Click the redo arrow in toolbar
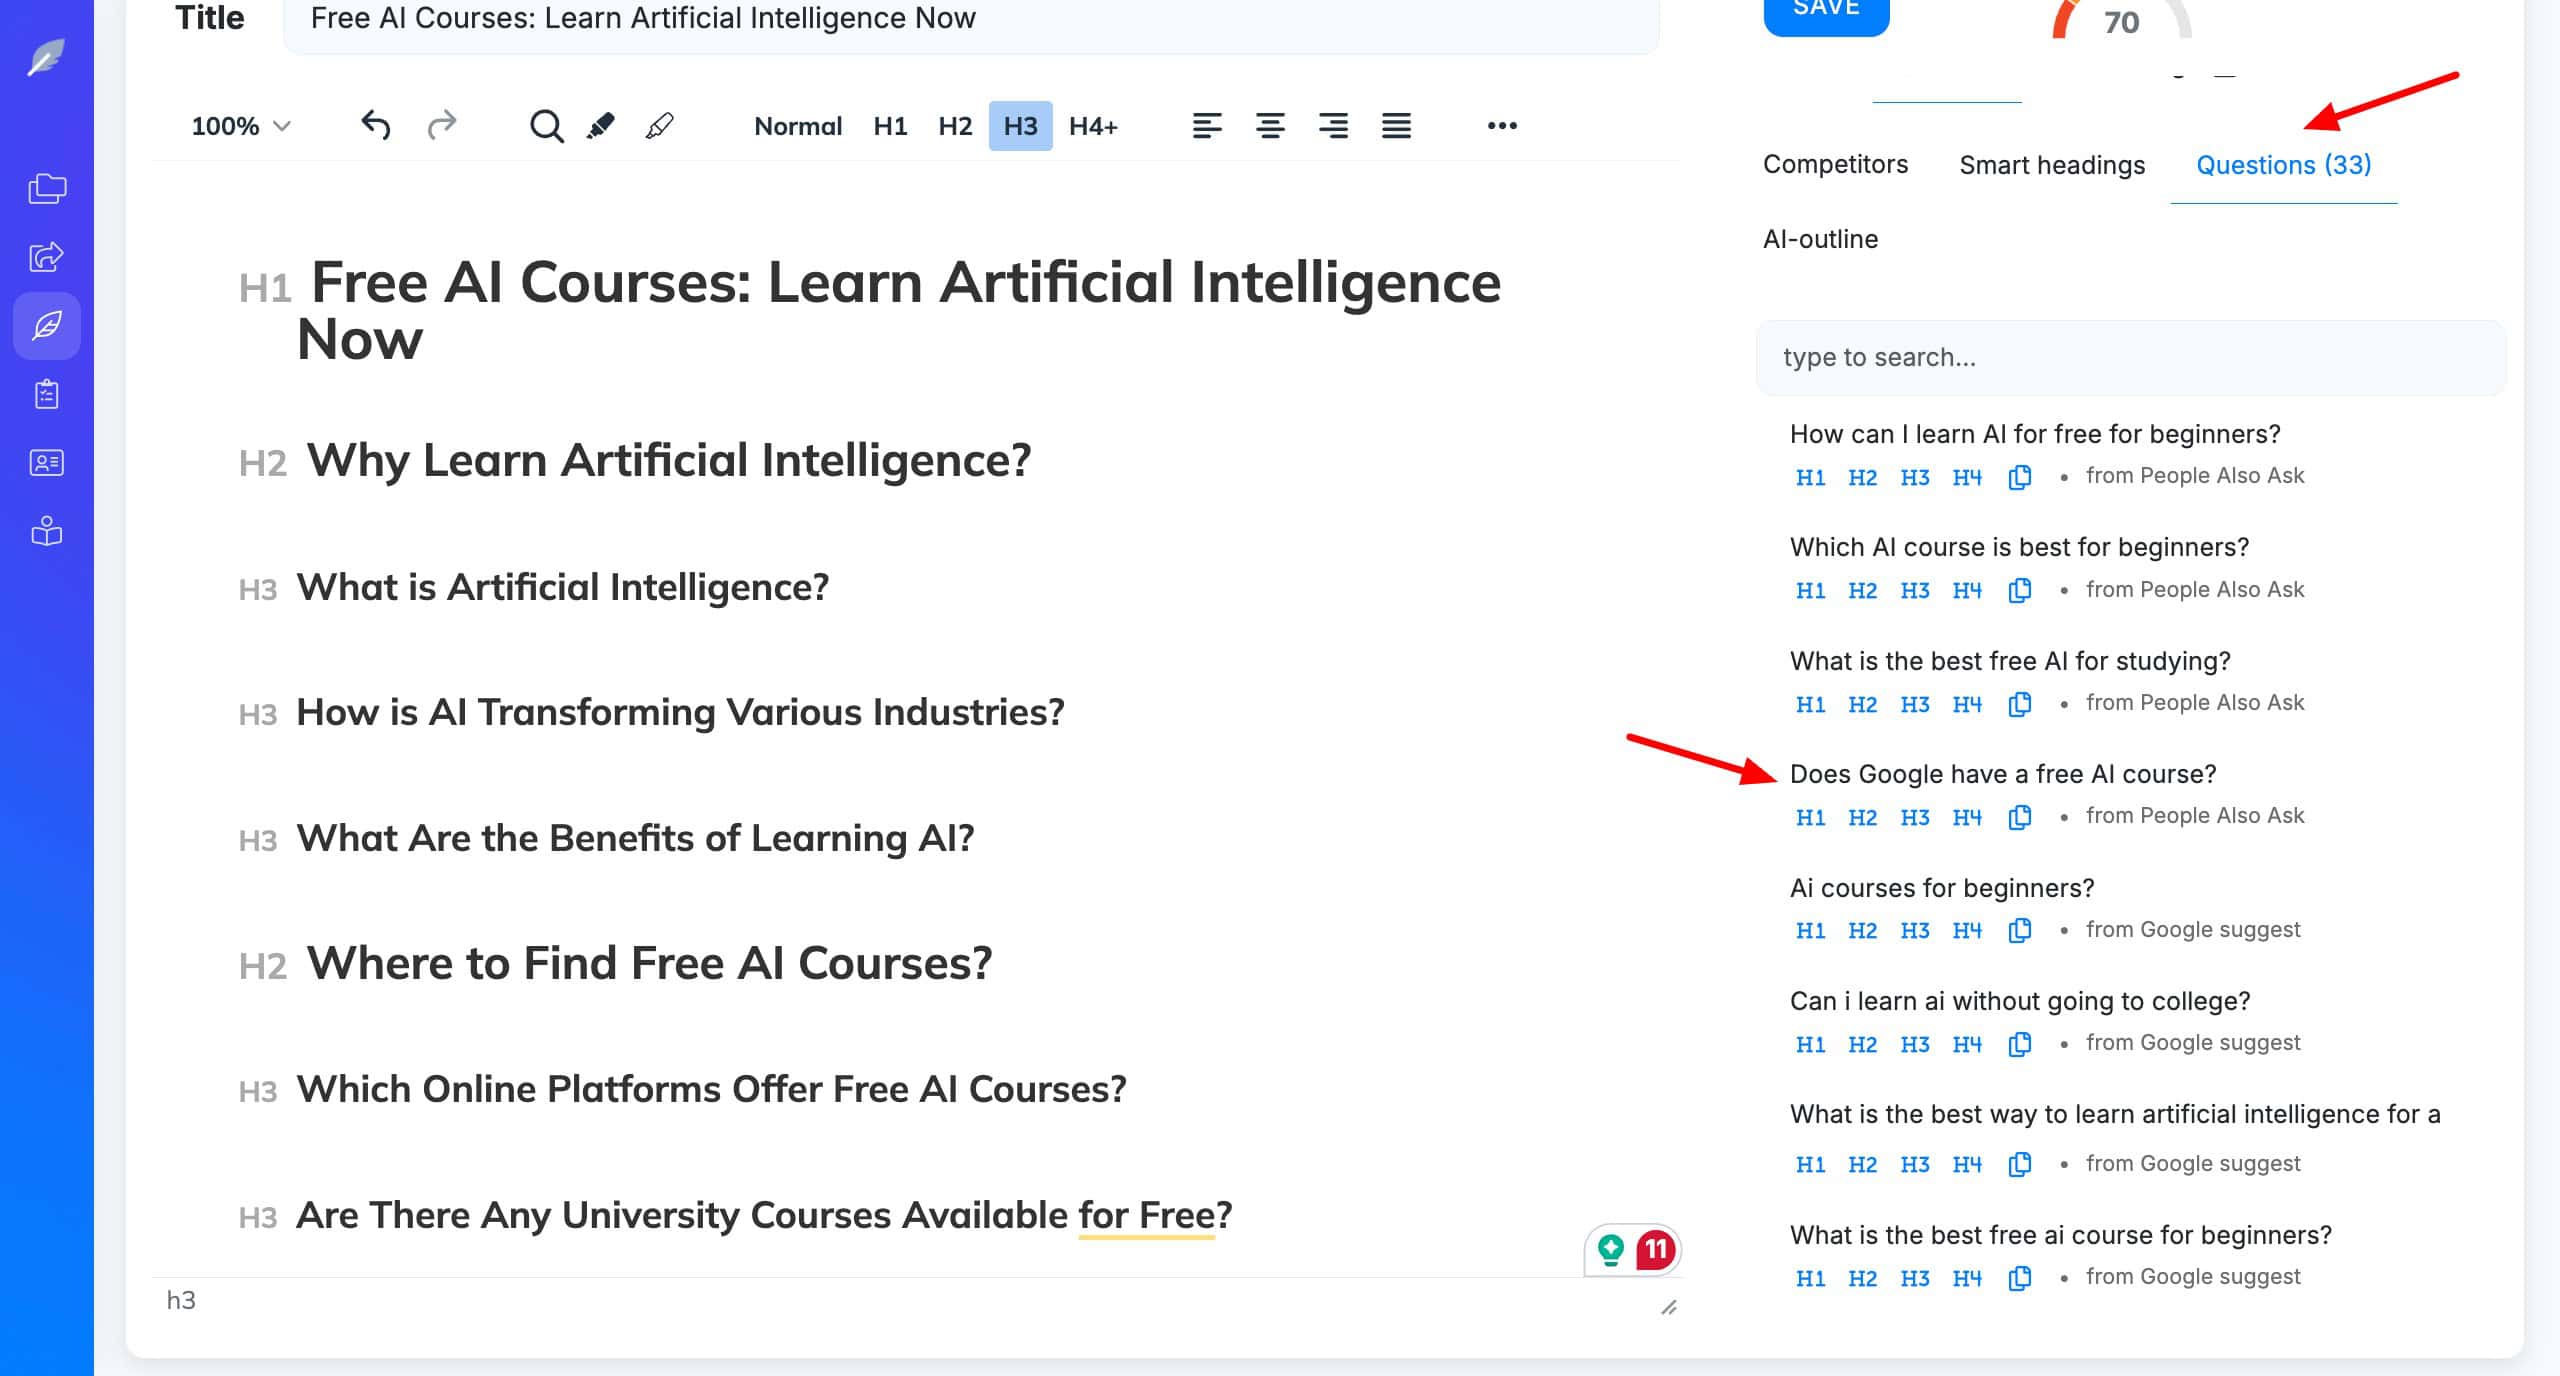The height and width of the screenshot is (1376, 2560). click(x=441, y=125)
